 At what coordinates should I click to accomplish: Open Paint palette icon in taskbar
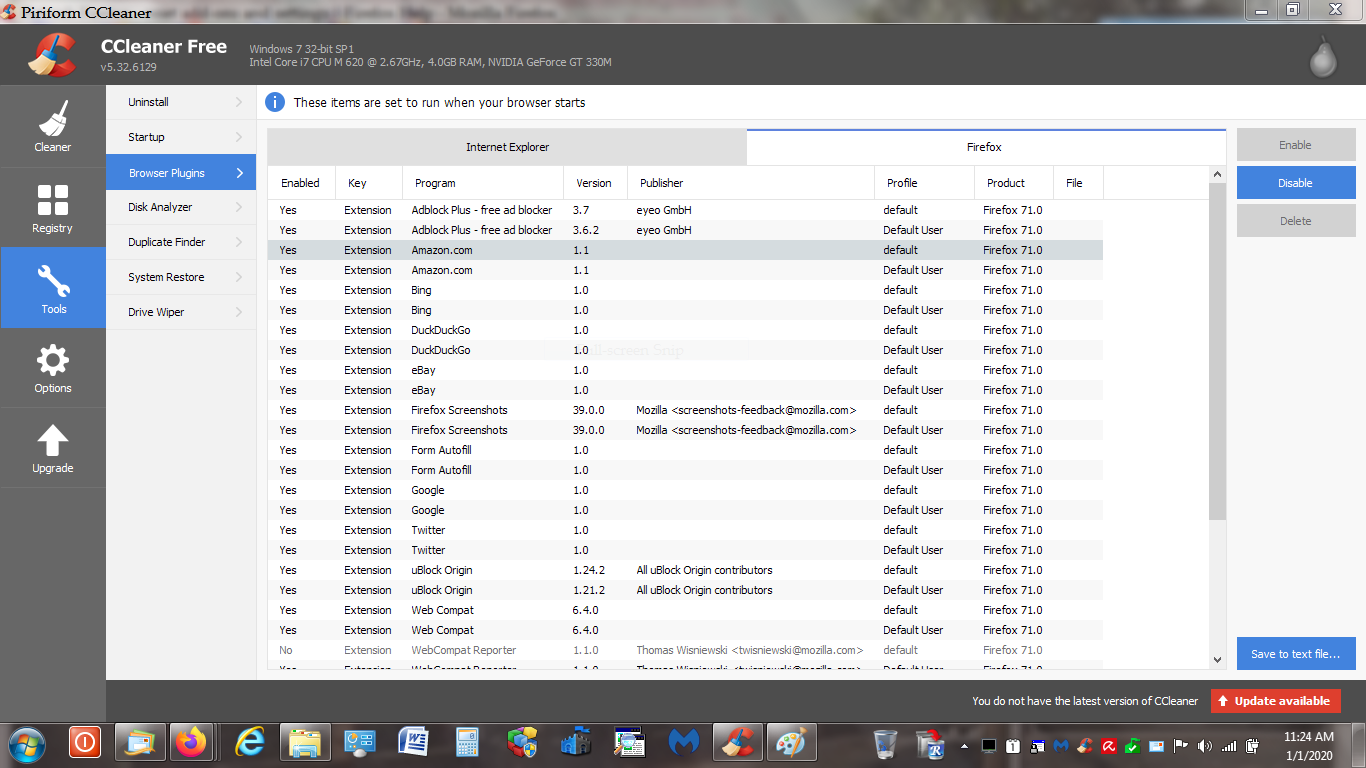click(x=791, y=742)
